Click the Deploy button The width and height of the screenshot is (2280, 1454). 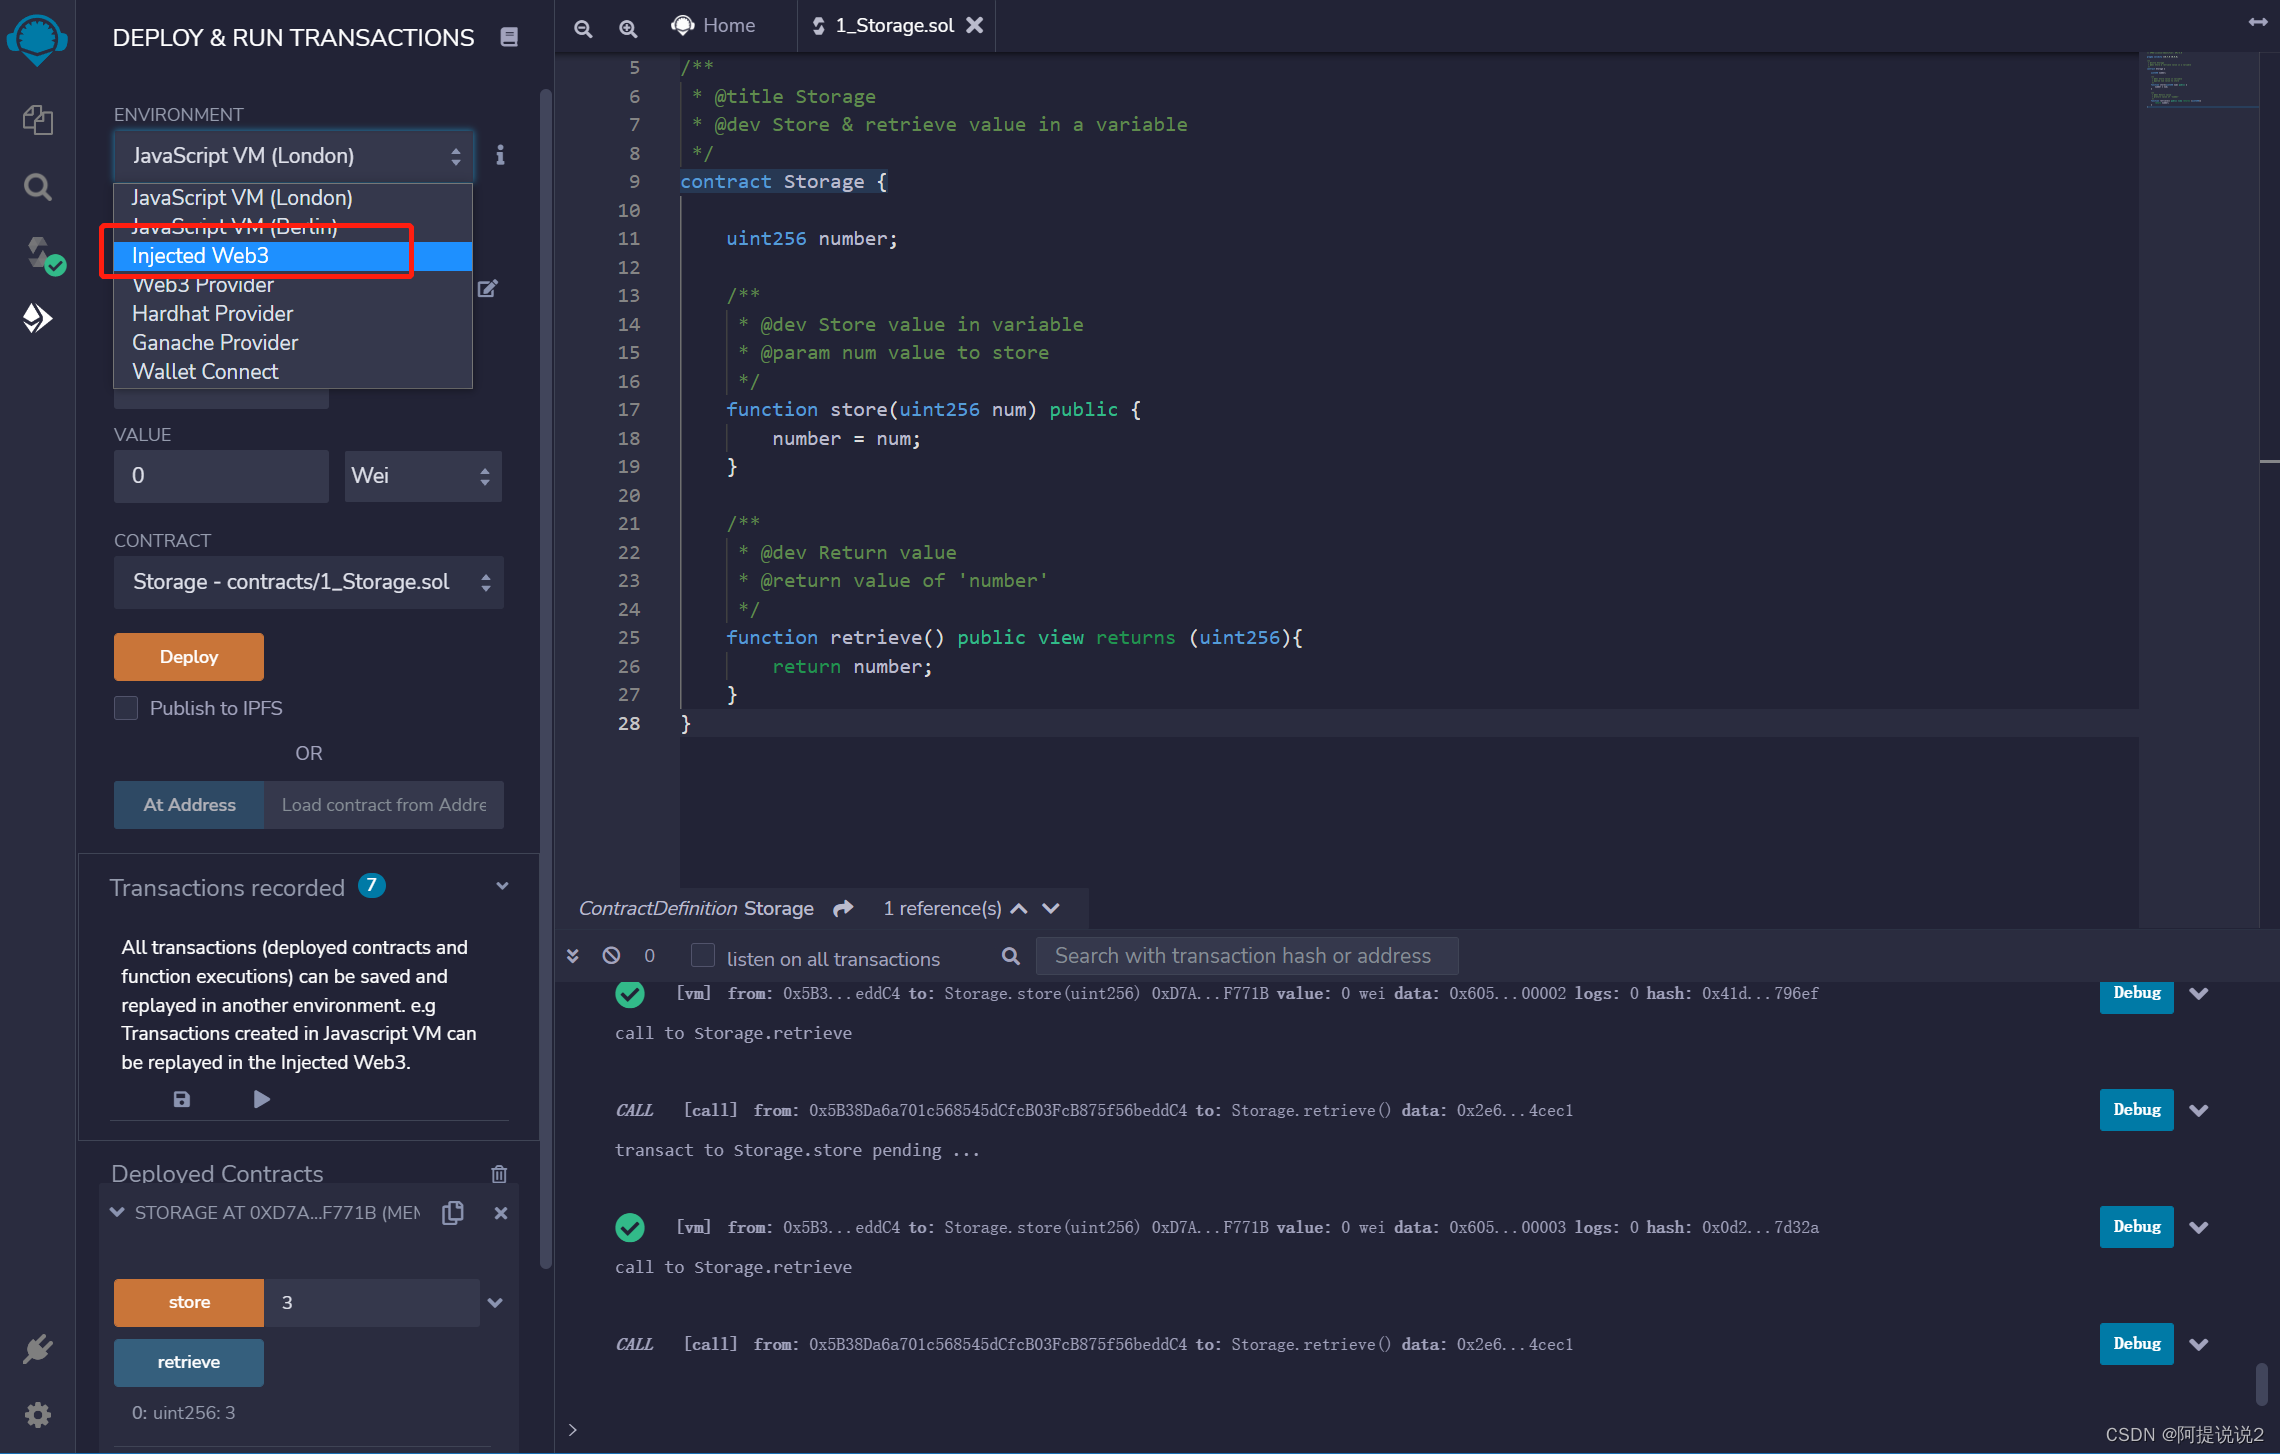tap(186, 656)
